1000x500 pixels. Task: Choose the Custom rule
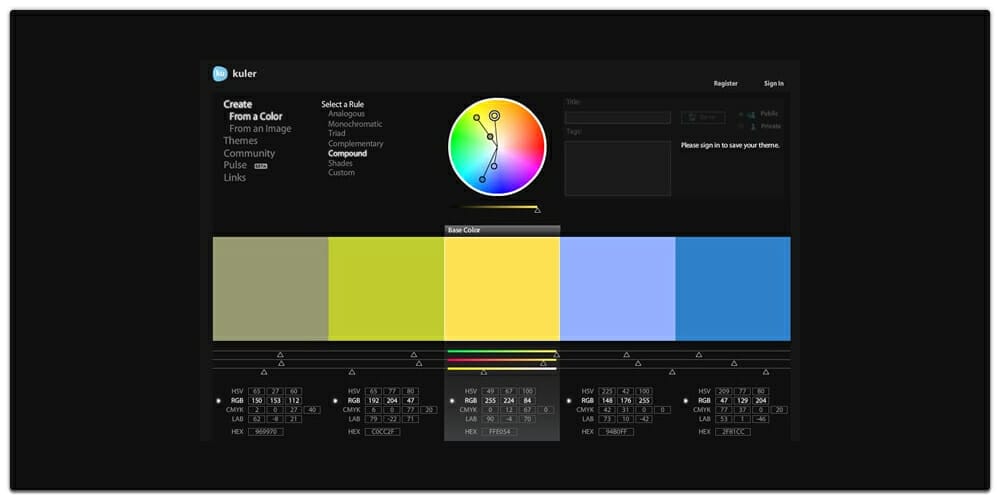[341, 173]
